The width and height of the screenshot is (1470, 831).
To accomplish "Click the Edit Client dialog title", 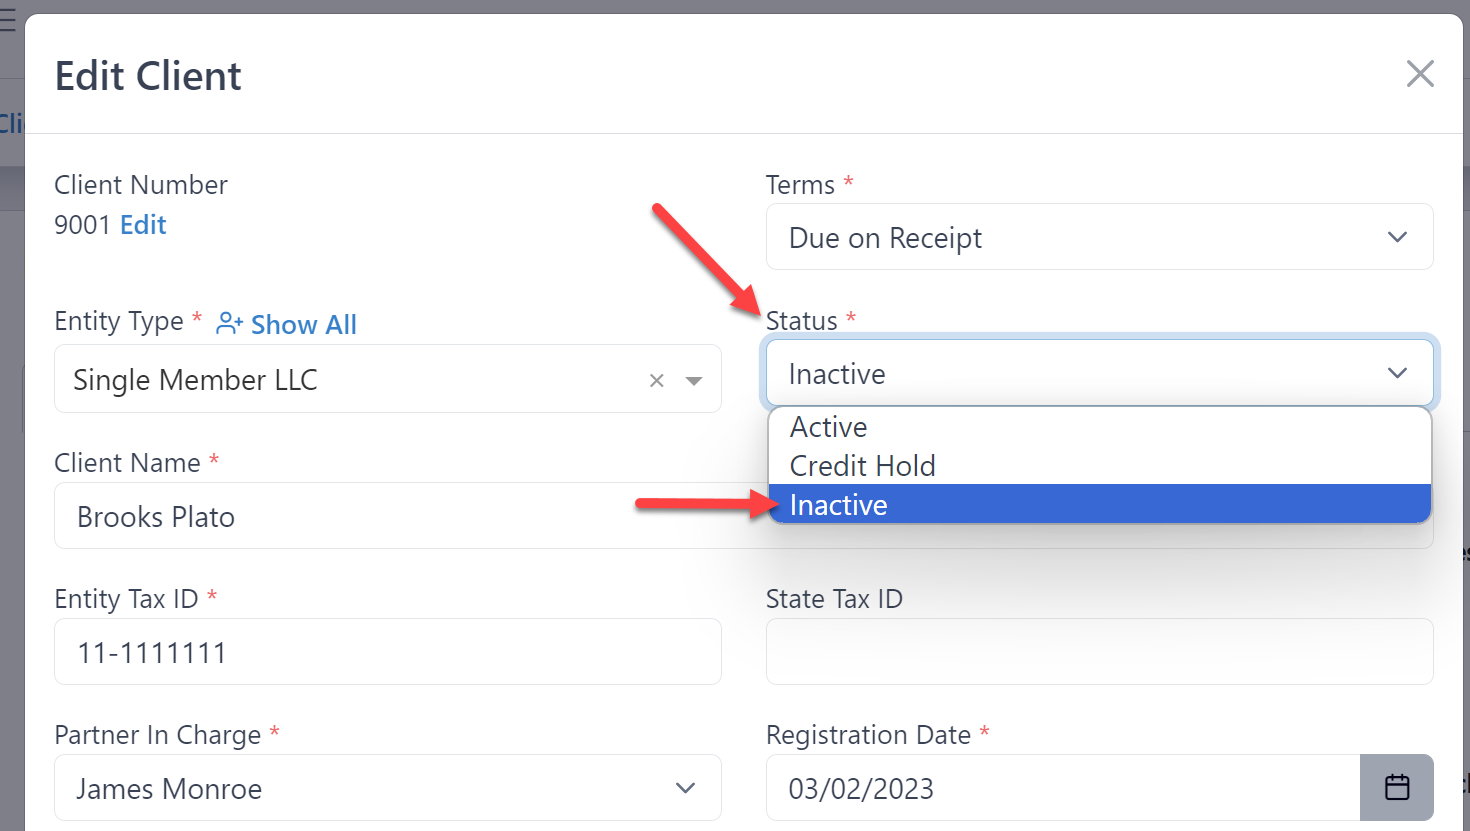I will [148, 76].
